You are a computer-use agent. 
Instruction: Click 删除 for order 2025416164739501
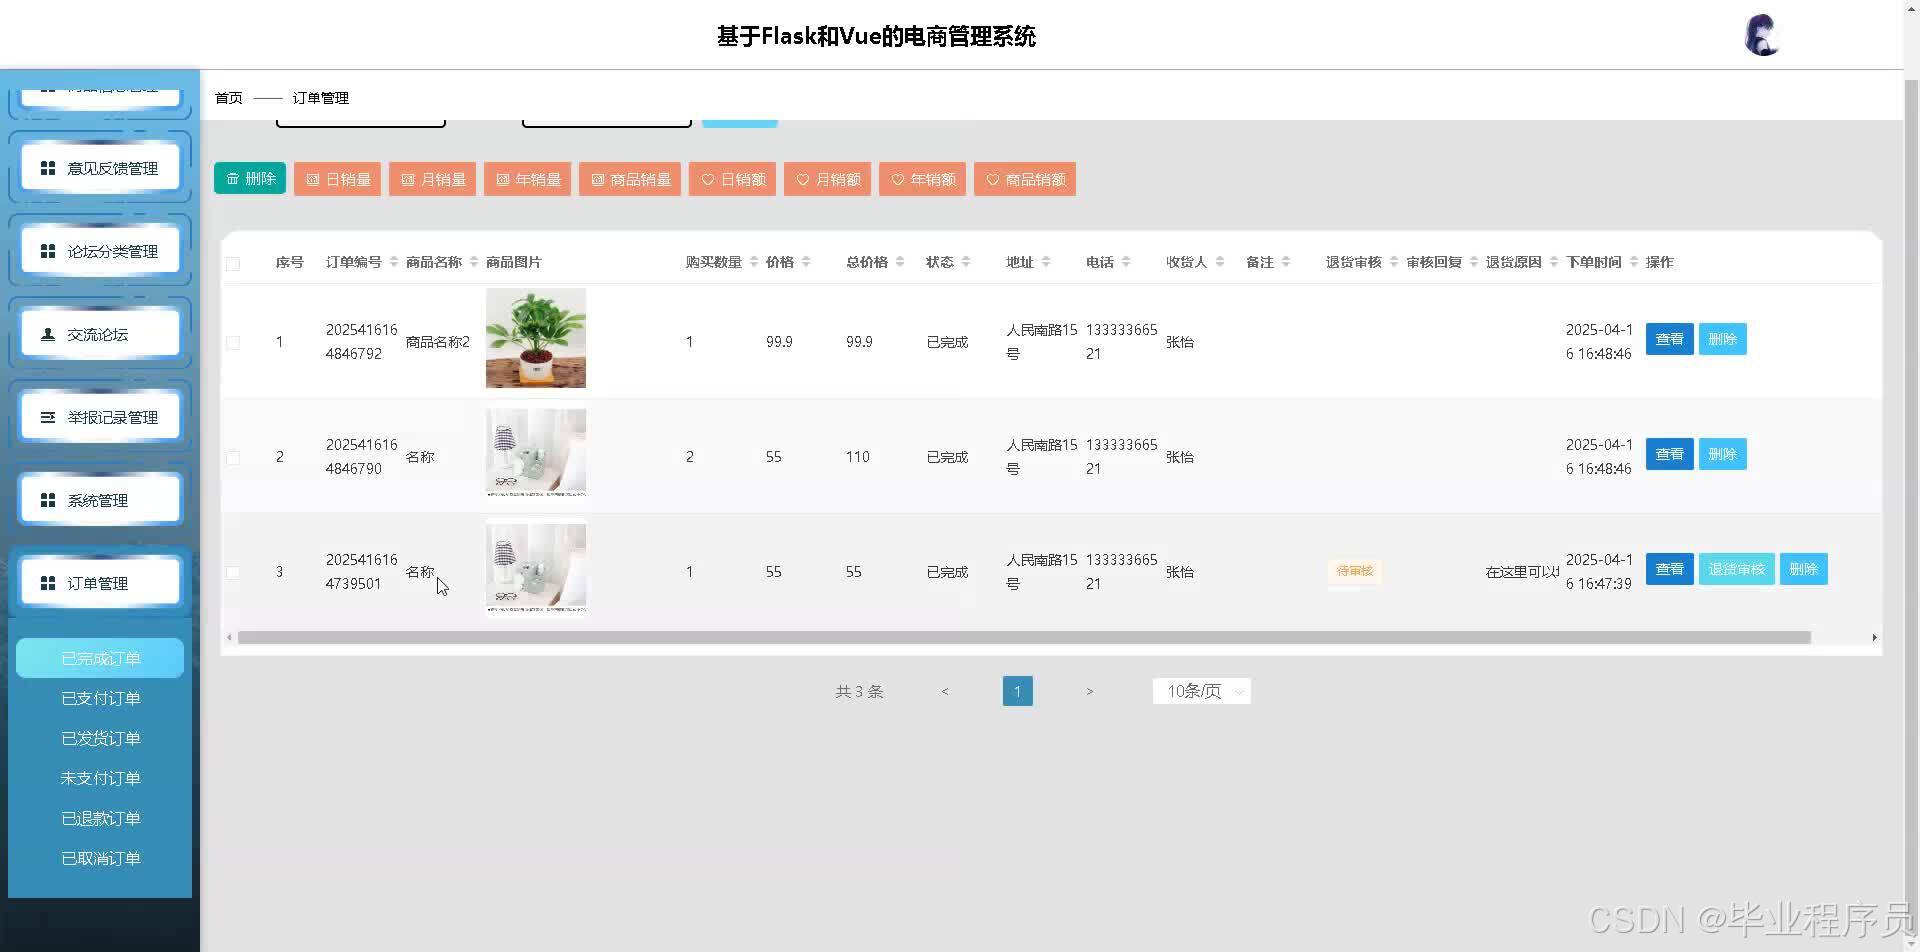[x=1803, y=569]
